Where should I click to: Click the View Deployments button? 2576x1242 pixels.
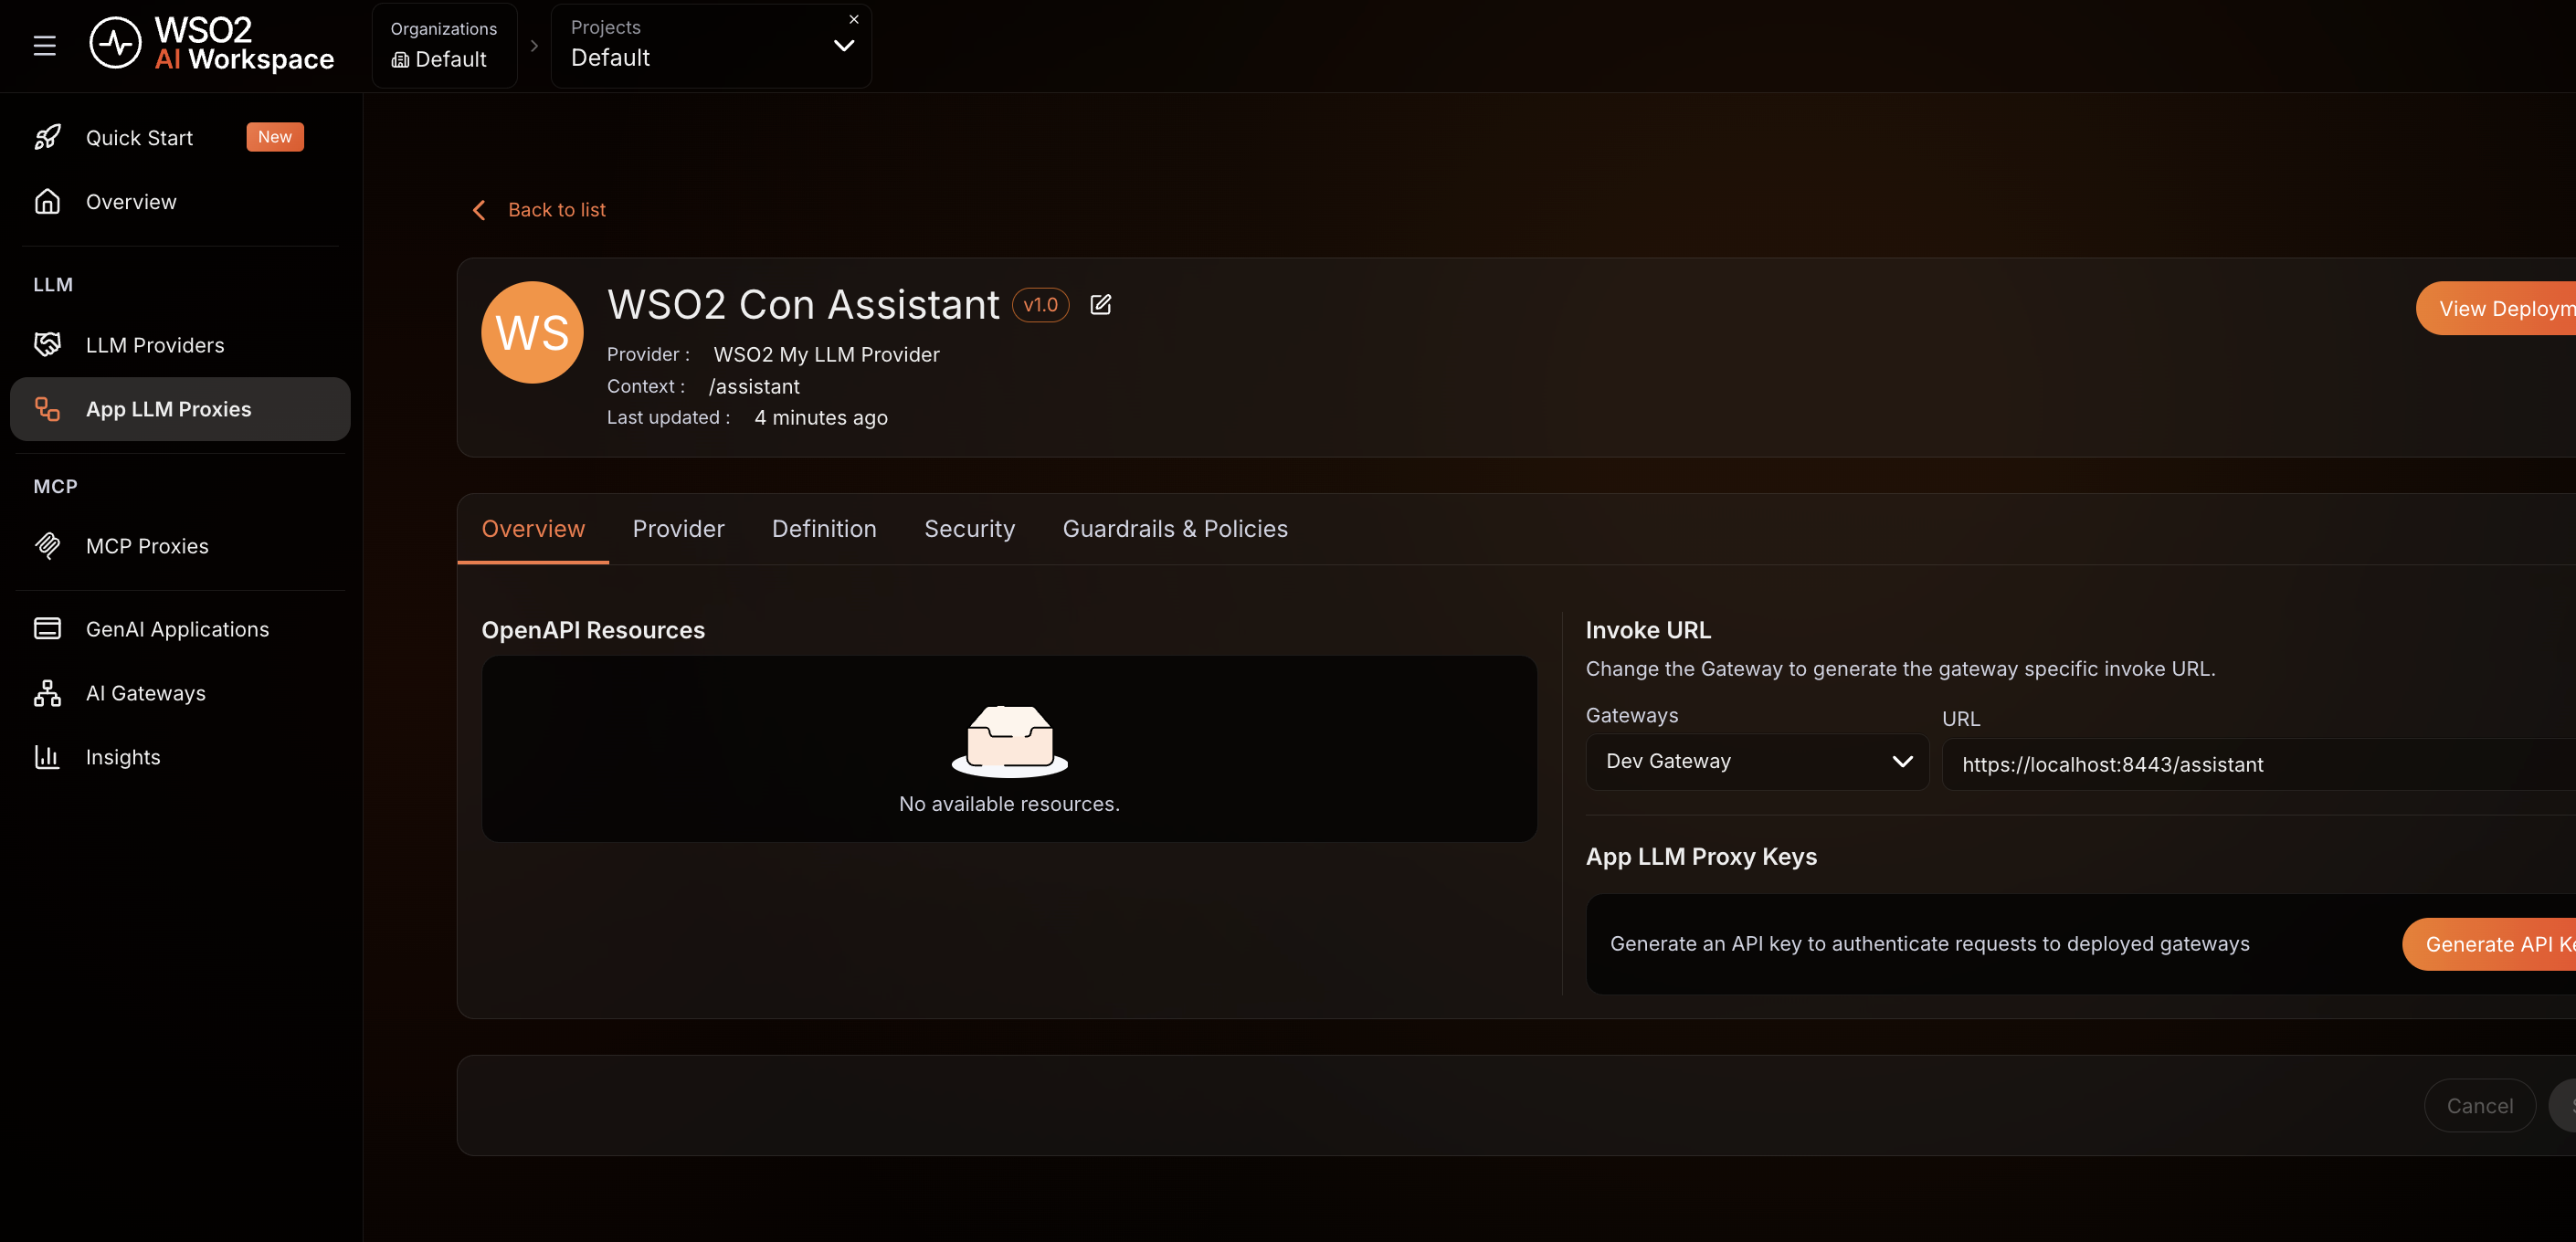tap(2496, 308)
